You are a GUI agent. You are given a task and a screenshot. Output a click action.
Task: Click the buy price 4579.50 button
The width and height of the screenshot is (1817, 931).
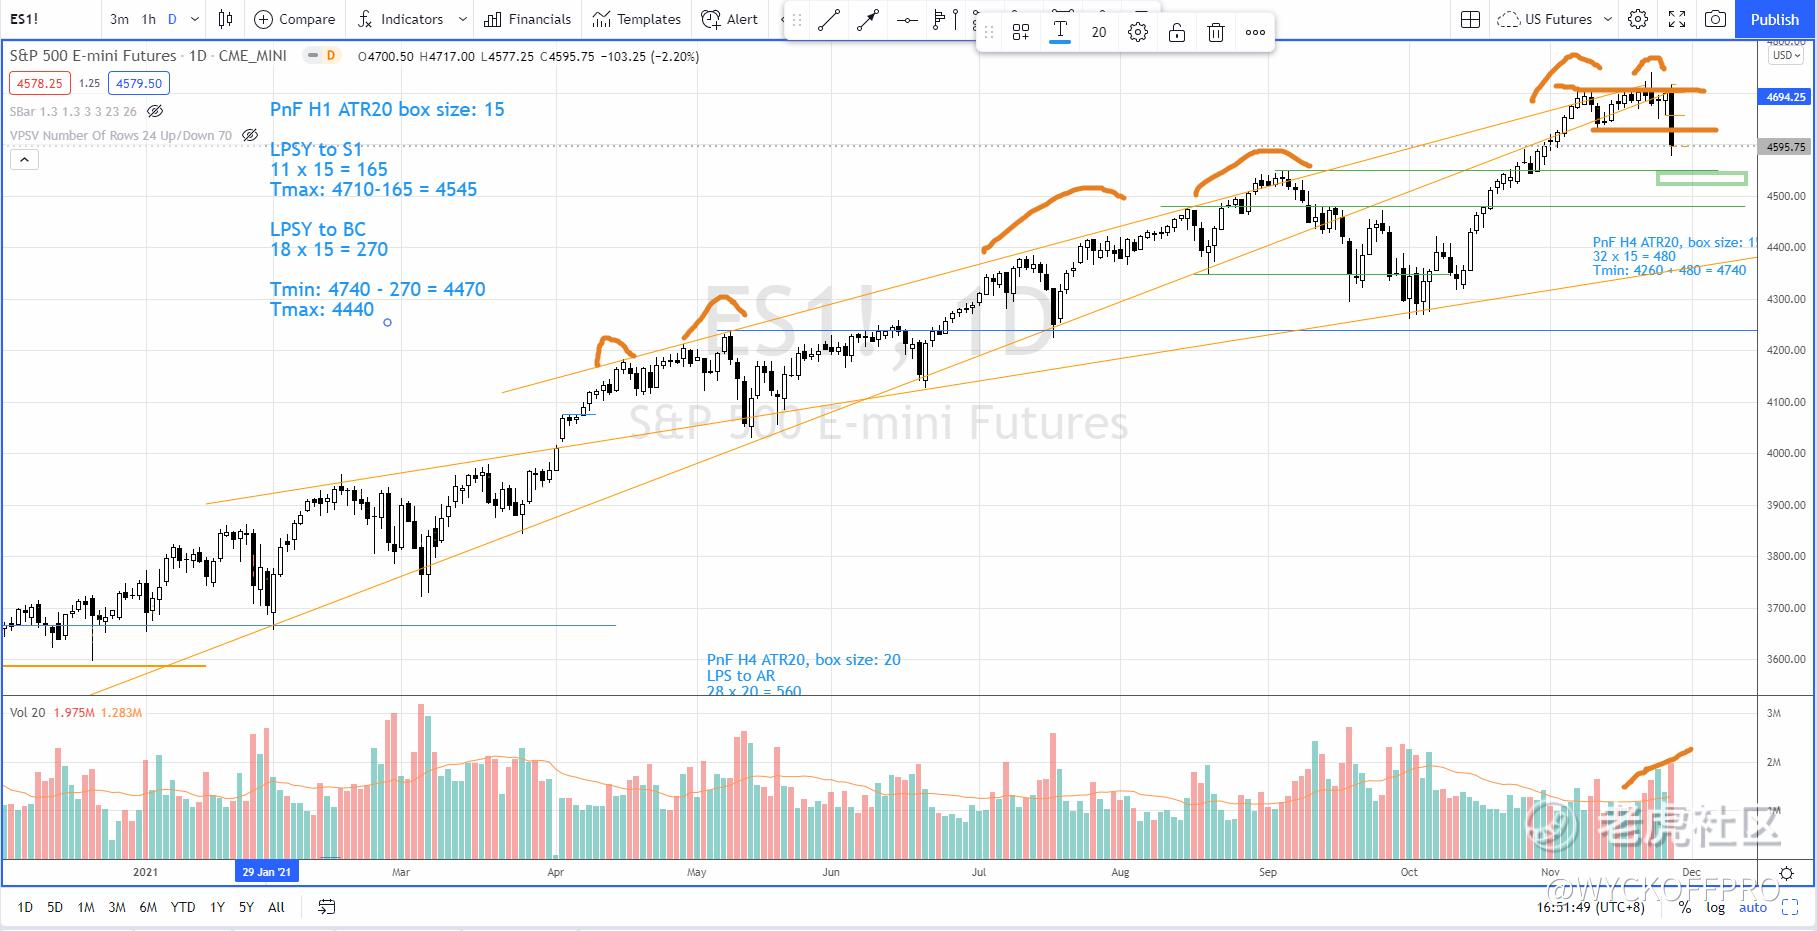[140, 84]
